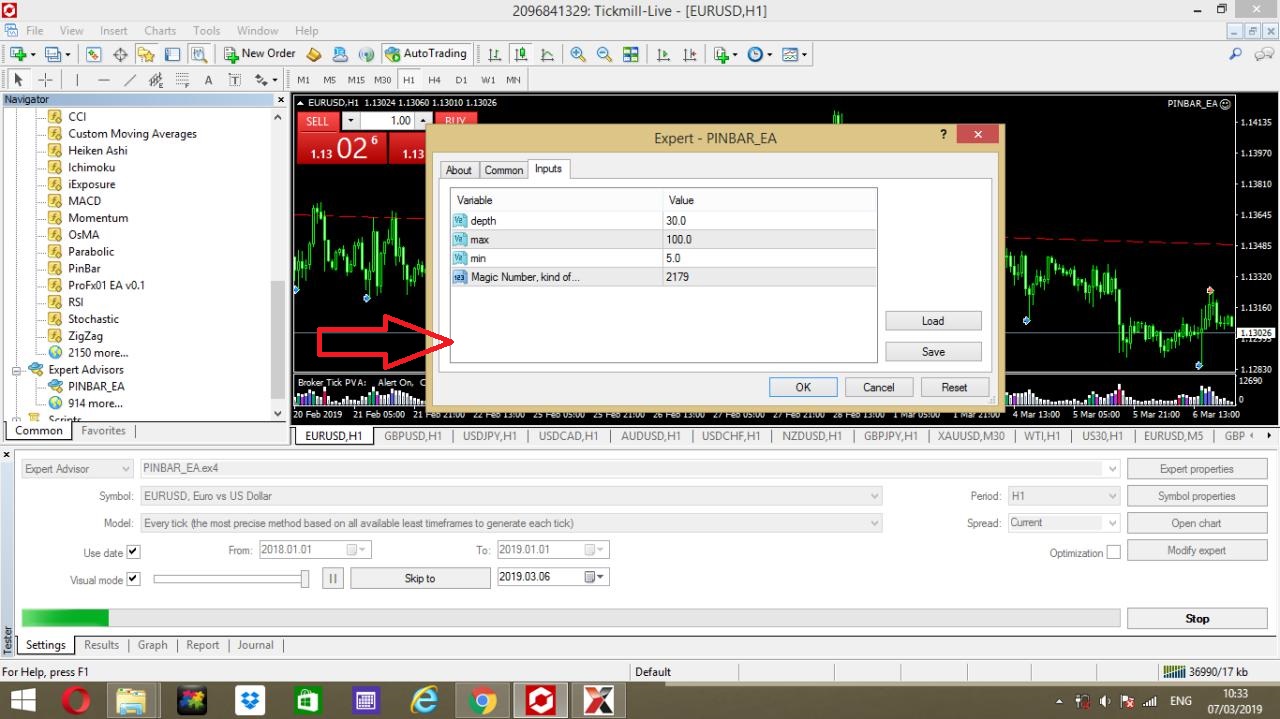Toggle the Market Watch window icon
The image size is (1280, 719).
pos(94,54)
